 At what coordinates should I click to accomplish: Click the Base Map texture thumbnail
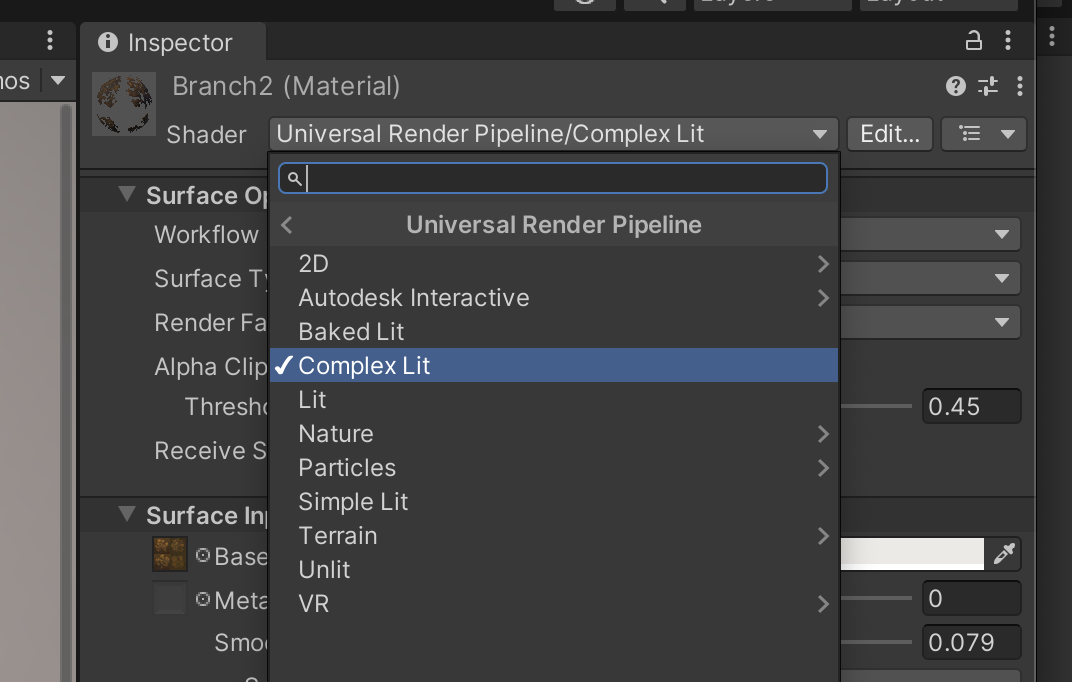click(x=169, y=554)
